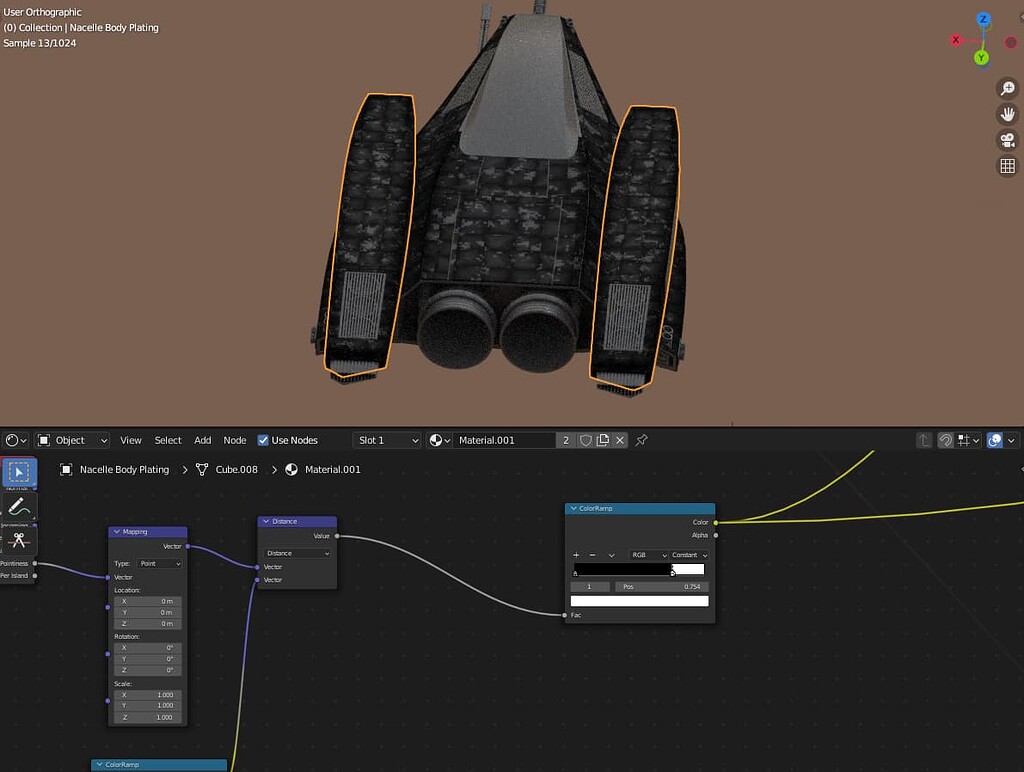Select the Annotate tool in the toolbar
Image resolution: width=1024 pixels, height=772 pixels.
[x=18, y=505]
